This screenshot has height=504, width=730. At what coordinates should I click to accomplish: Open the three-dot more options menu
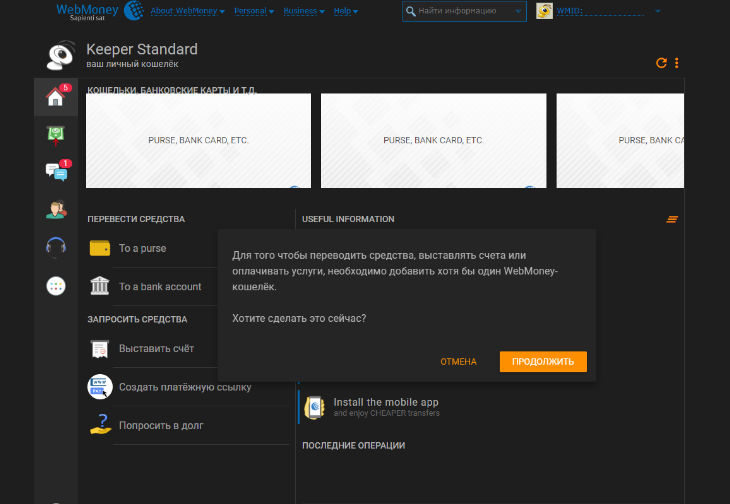point(676,63)
